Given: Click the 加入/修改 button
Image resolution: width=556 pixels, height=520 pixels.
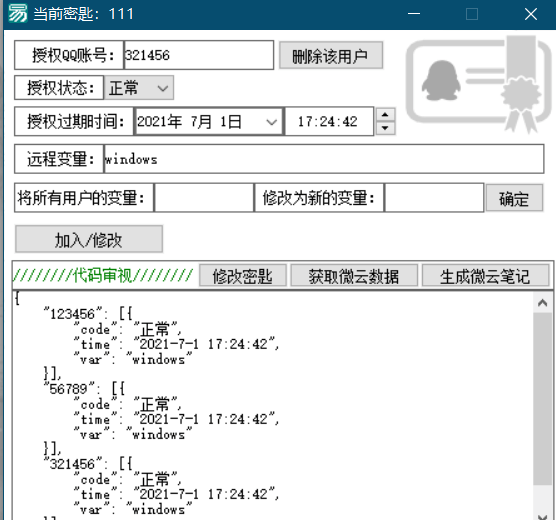Looking at the screenshot, I should [89, 239].
